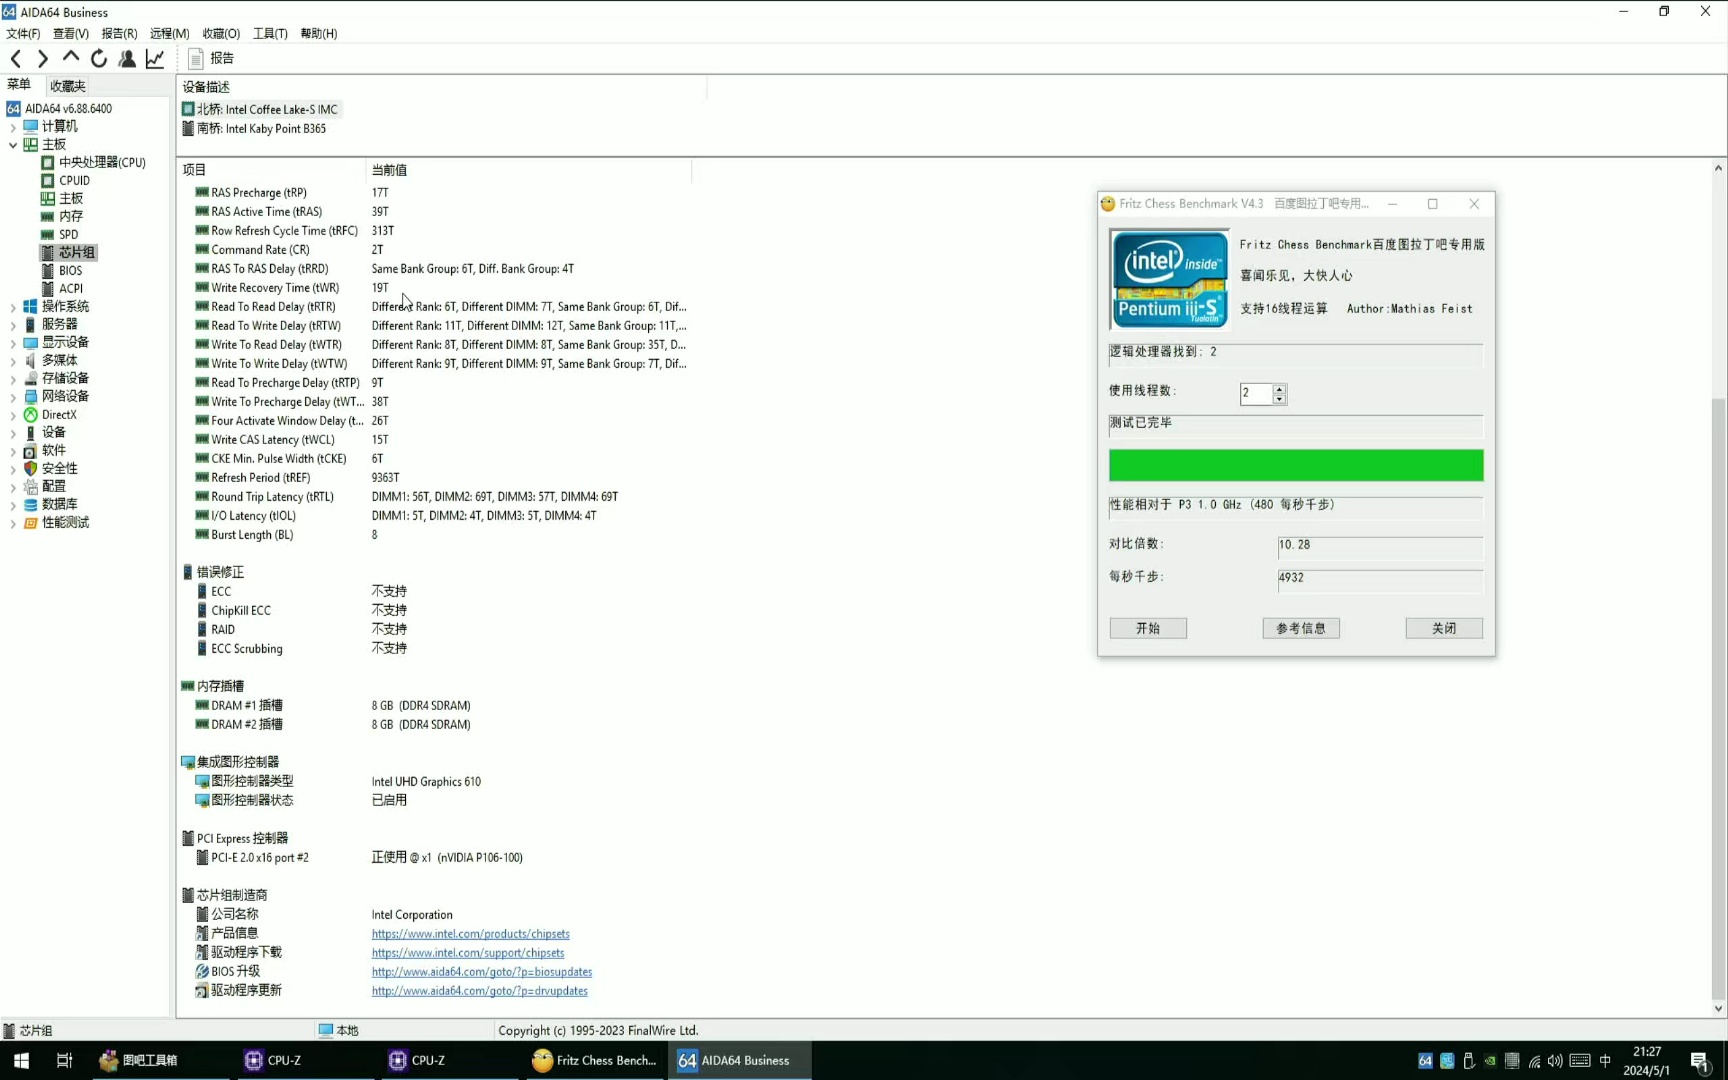Refresh the page with the refresh icon
The width and height of the screenshot is (1728, 1080).
point(99,59)
